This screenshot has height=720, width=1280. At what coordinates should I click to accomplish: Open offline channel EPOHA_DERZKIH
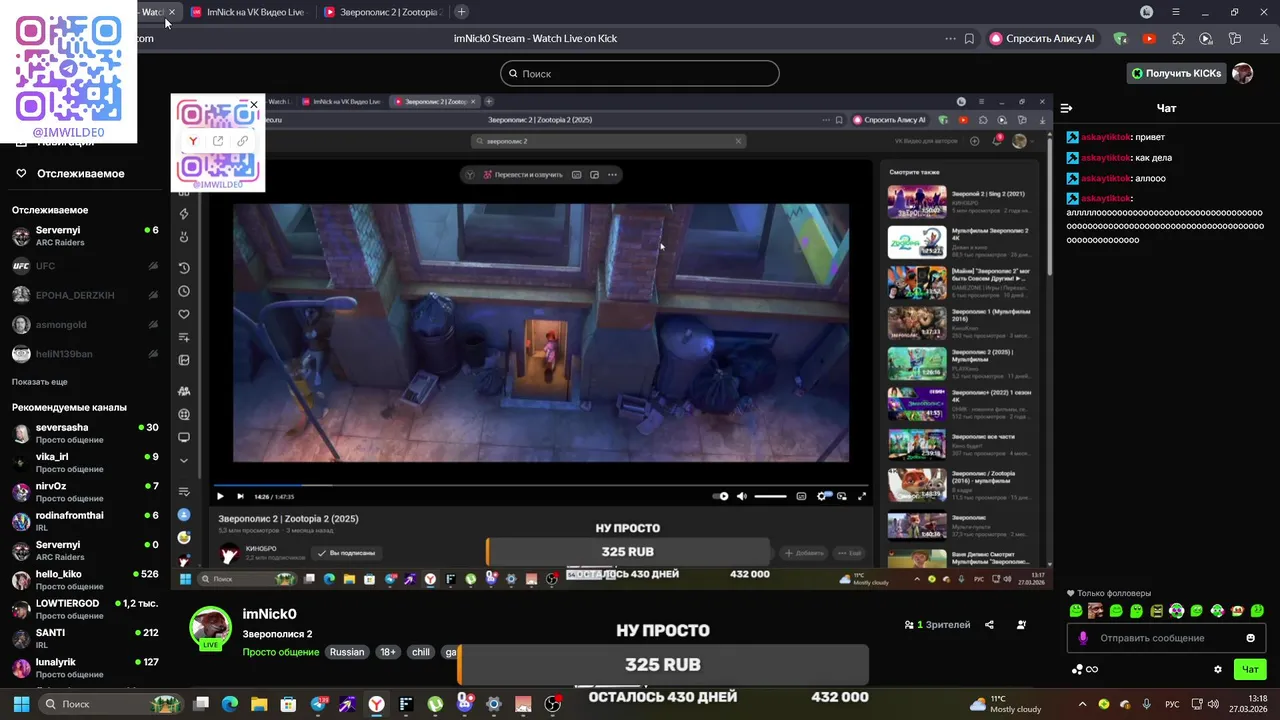point(85,295)
